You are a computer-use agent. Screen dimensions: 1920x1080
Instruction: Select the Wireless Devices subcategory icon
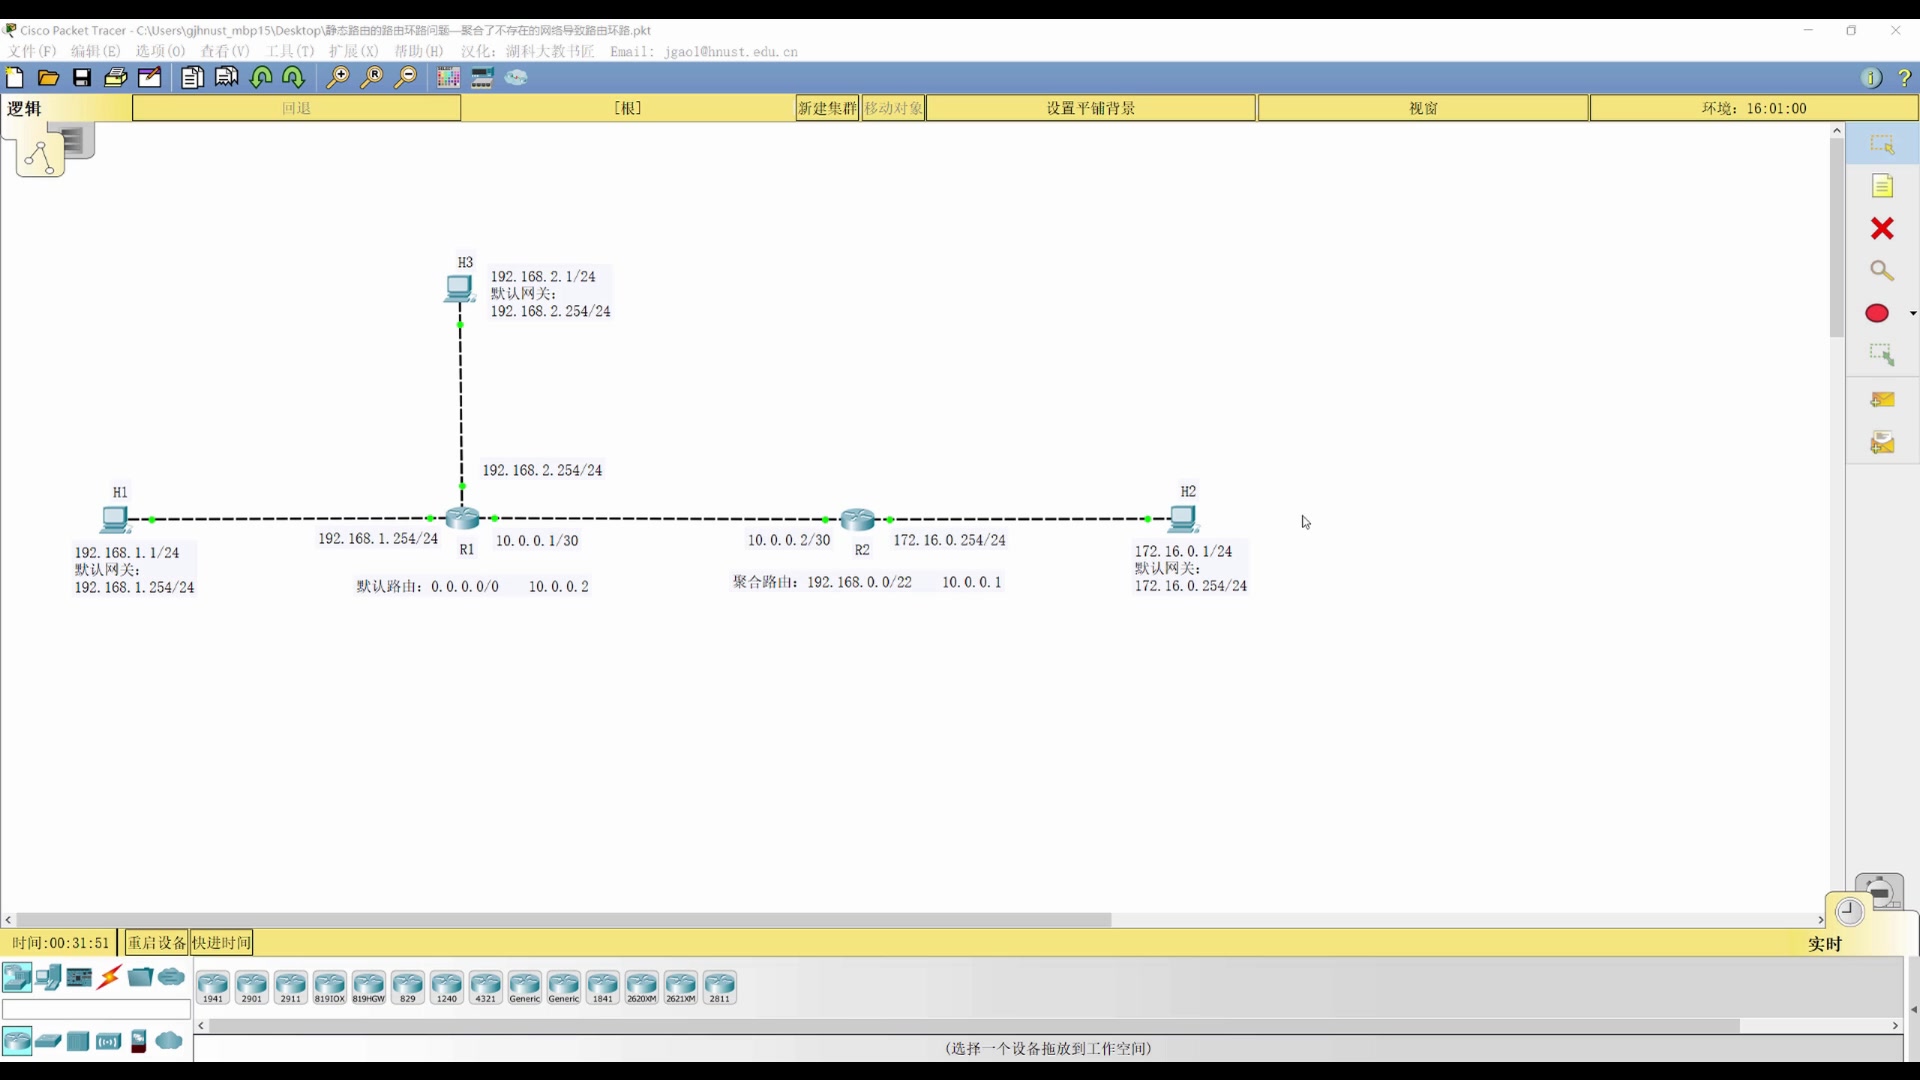pos(109,1041)
